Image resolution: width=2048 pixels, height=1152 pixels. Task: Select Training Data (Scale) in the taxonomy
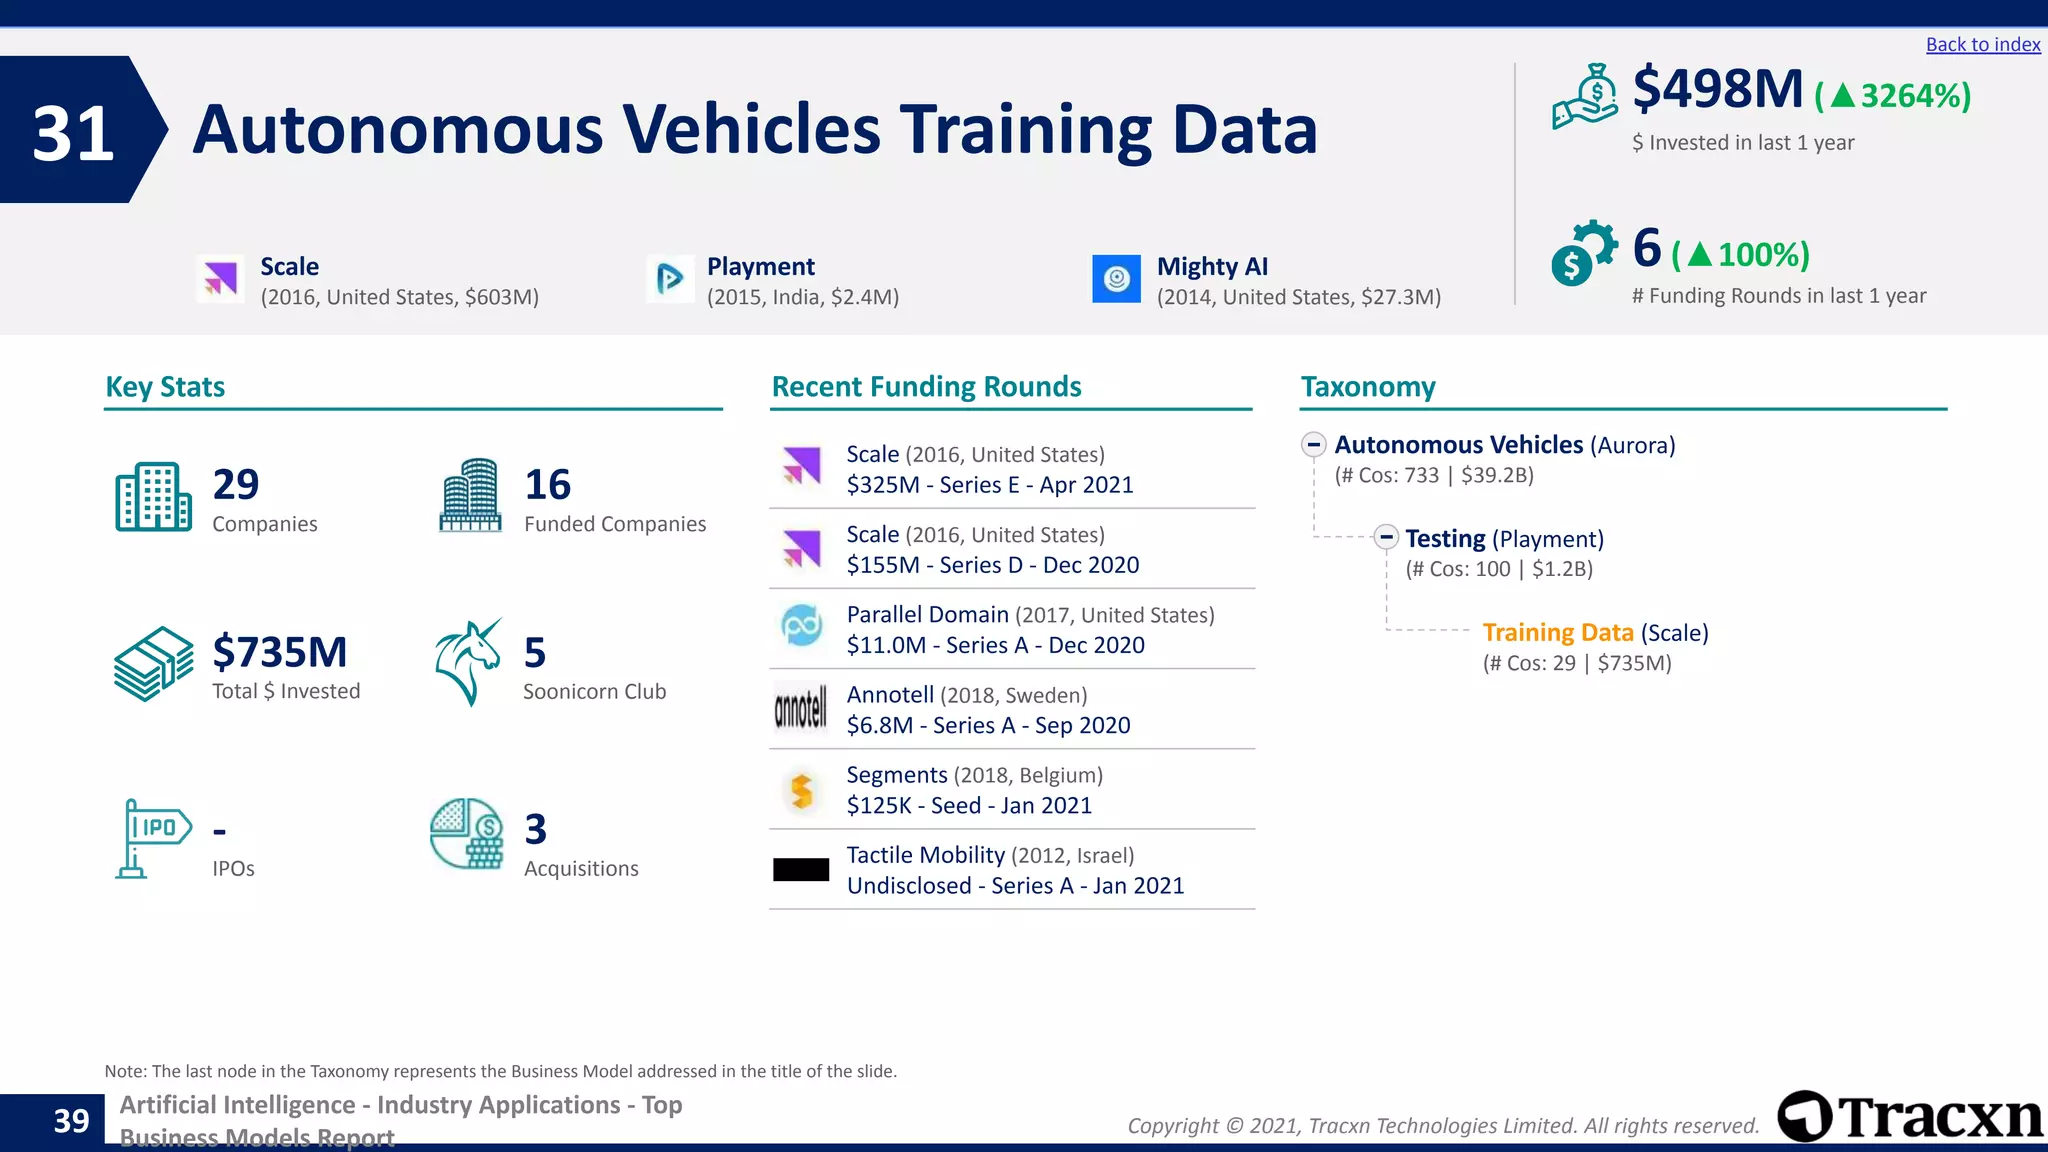click(1596, 633)
